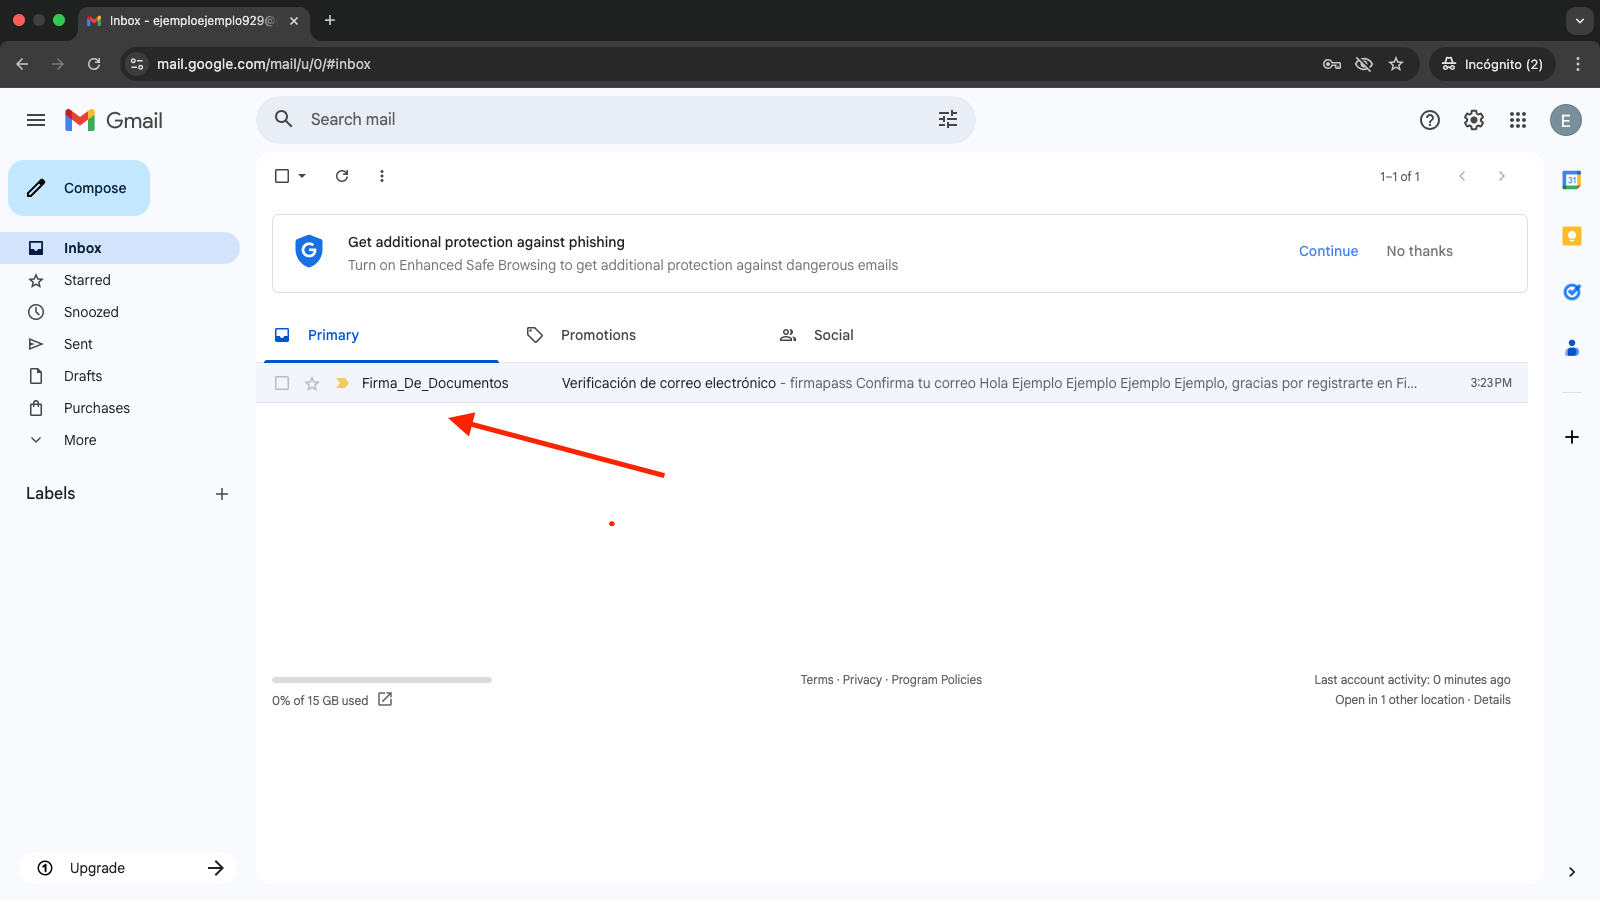This screenshot has height=900, width=1600.
Task: Open Google Tasks side panel
Action: coord(1572,292)
